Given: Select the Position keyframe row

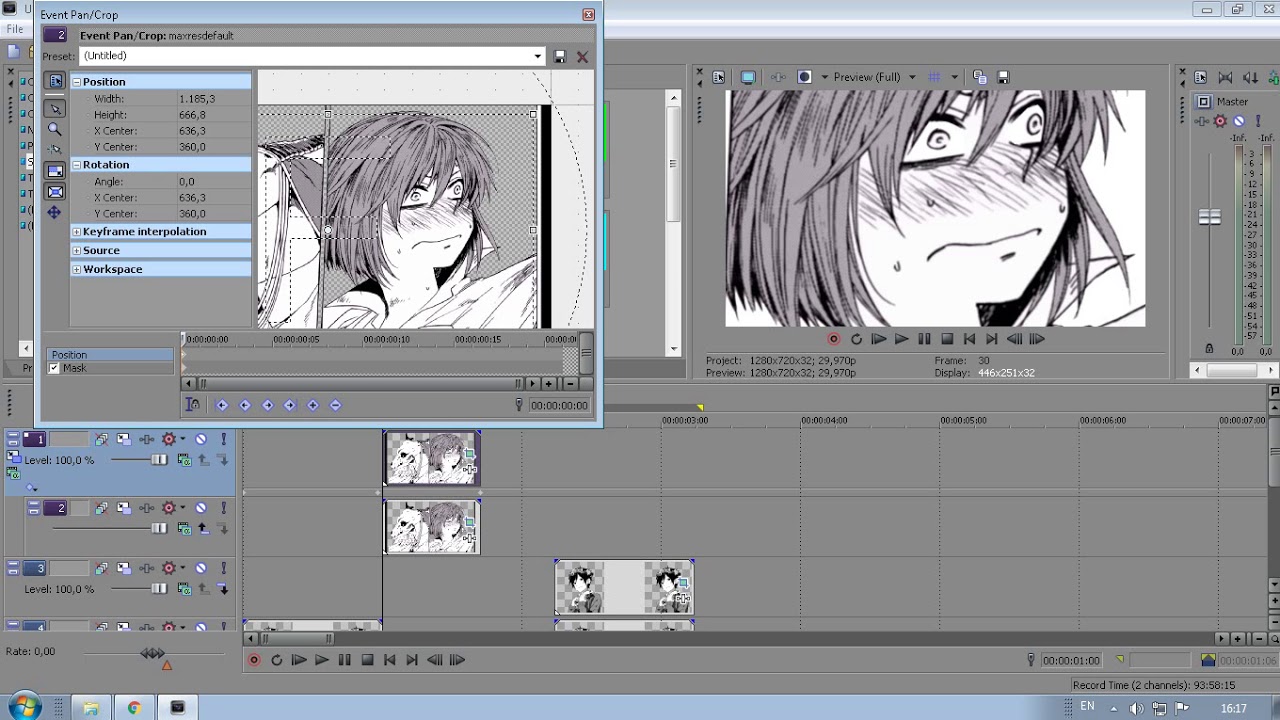Looking at the screenshot, I should (110, 355).
